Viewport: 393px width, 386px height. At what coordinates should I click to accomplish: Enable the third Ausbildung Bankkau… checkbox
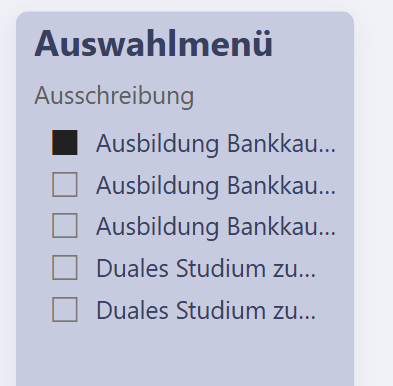[x=65, y=226]
